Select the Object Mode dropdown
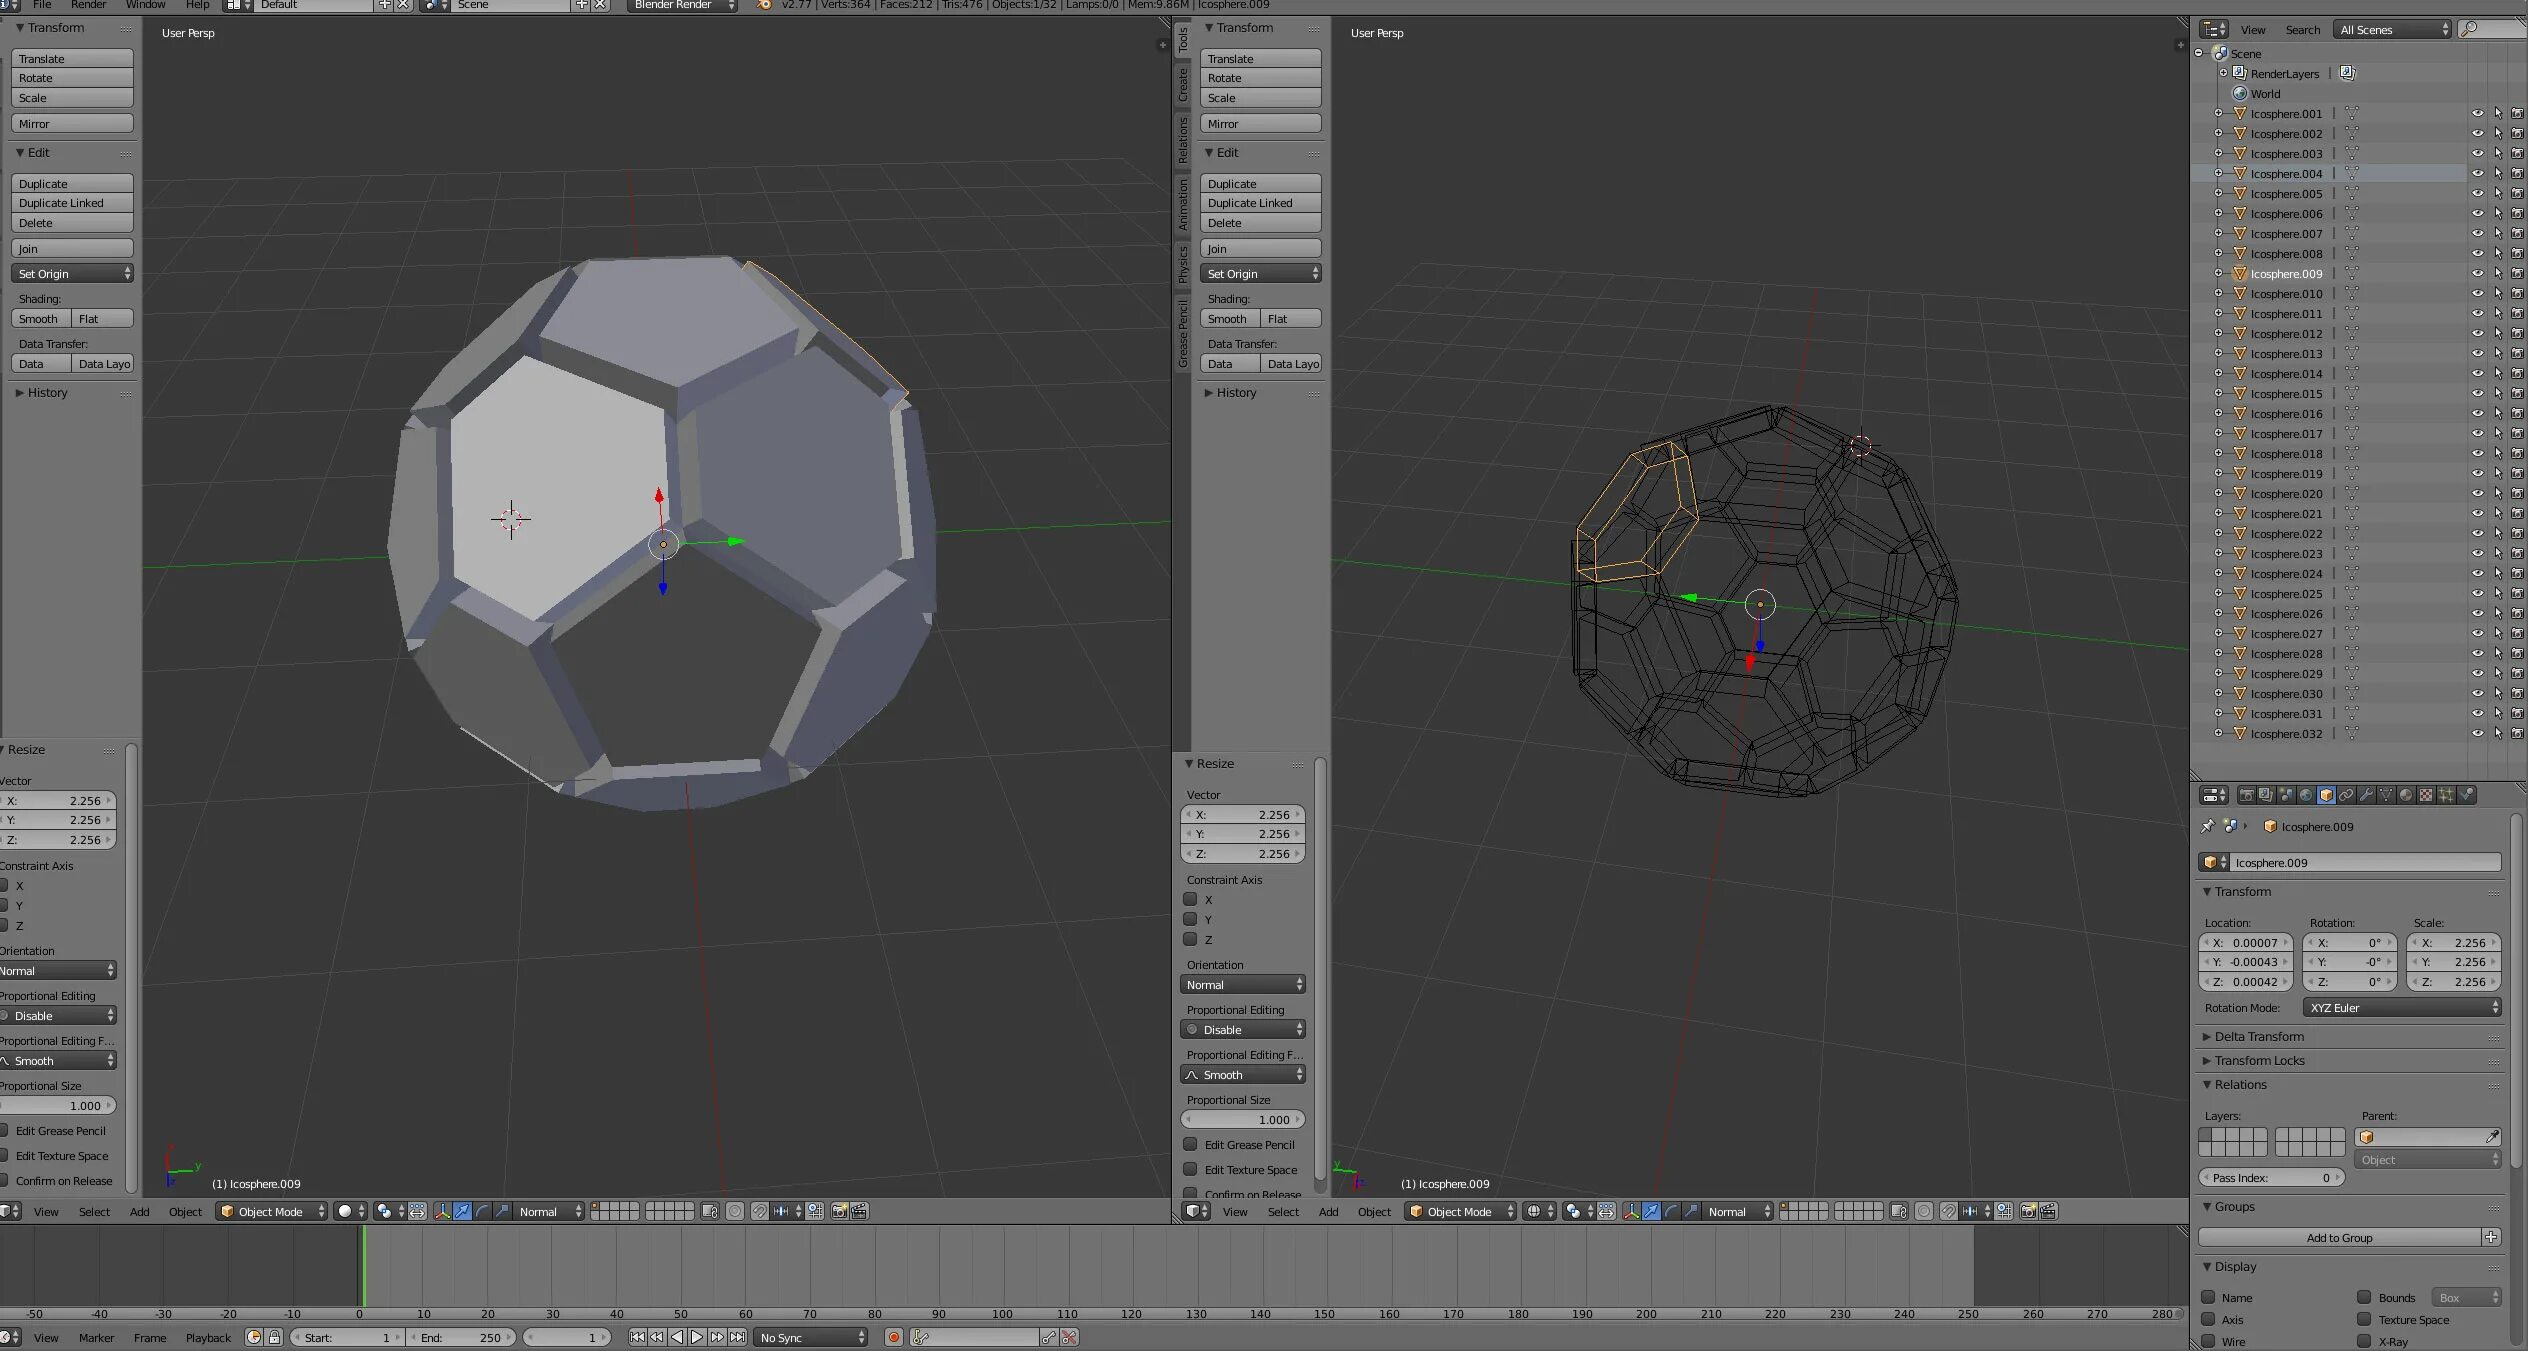This screenshot has width=2528, height=1351. point(273,1209)
